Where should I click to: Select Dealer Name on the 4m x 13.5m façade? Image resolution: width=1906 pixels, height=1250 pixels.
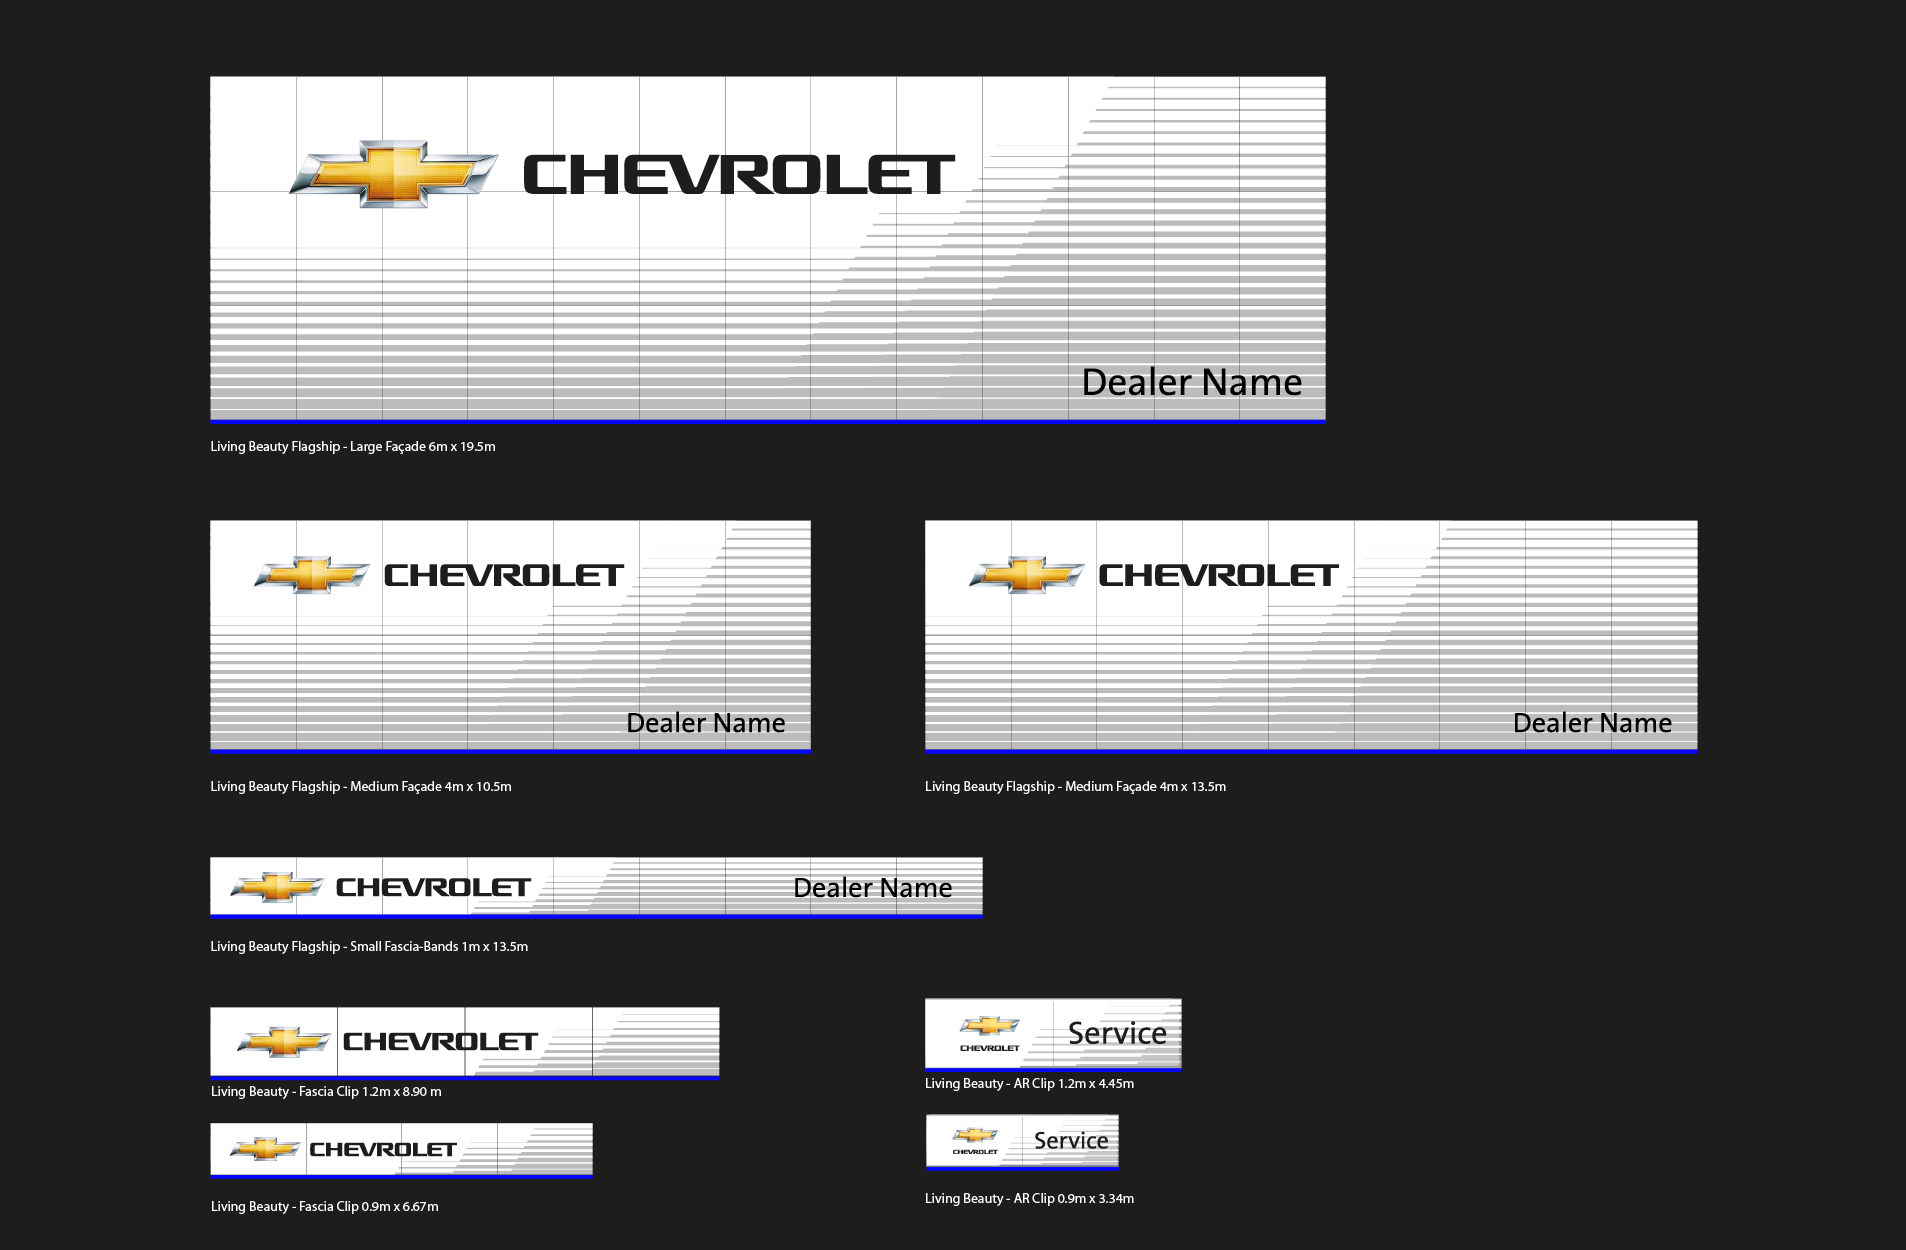coord(1592,723)
